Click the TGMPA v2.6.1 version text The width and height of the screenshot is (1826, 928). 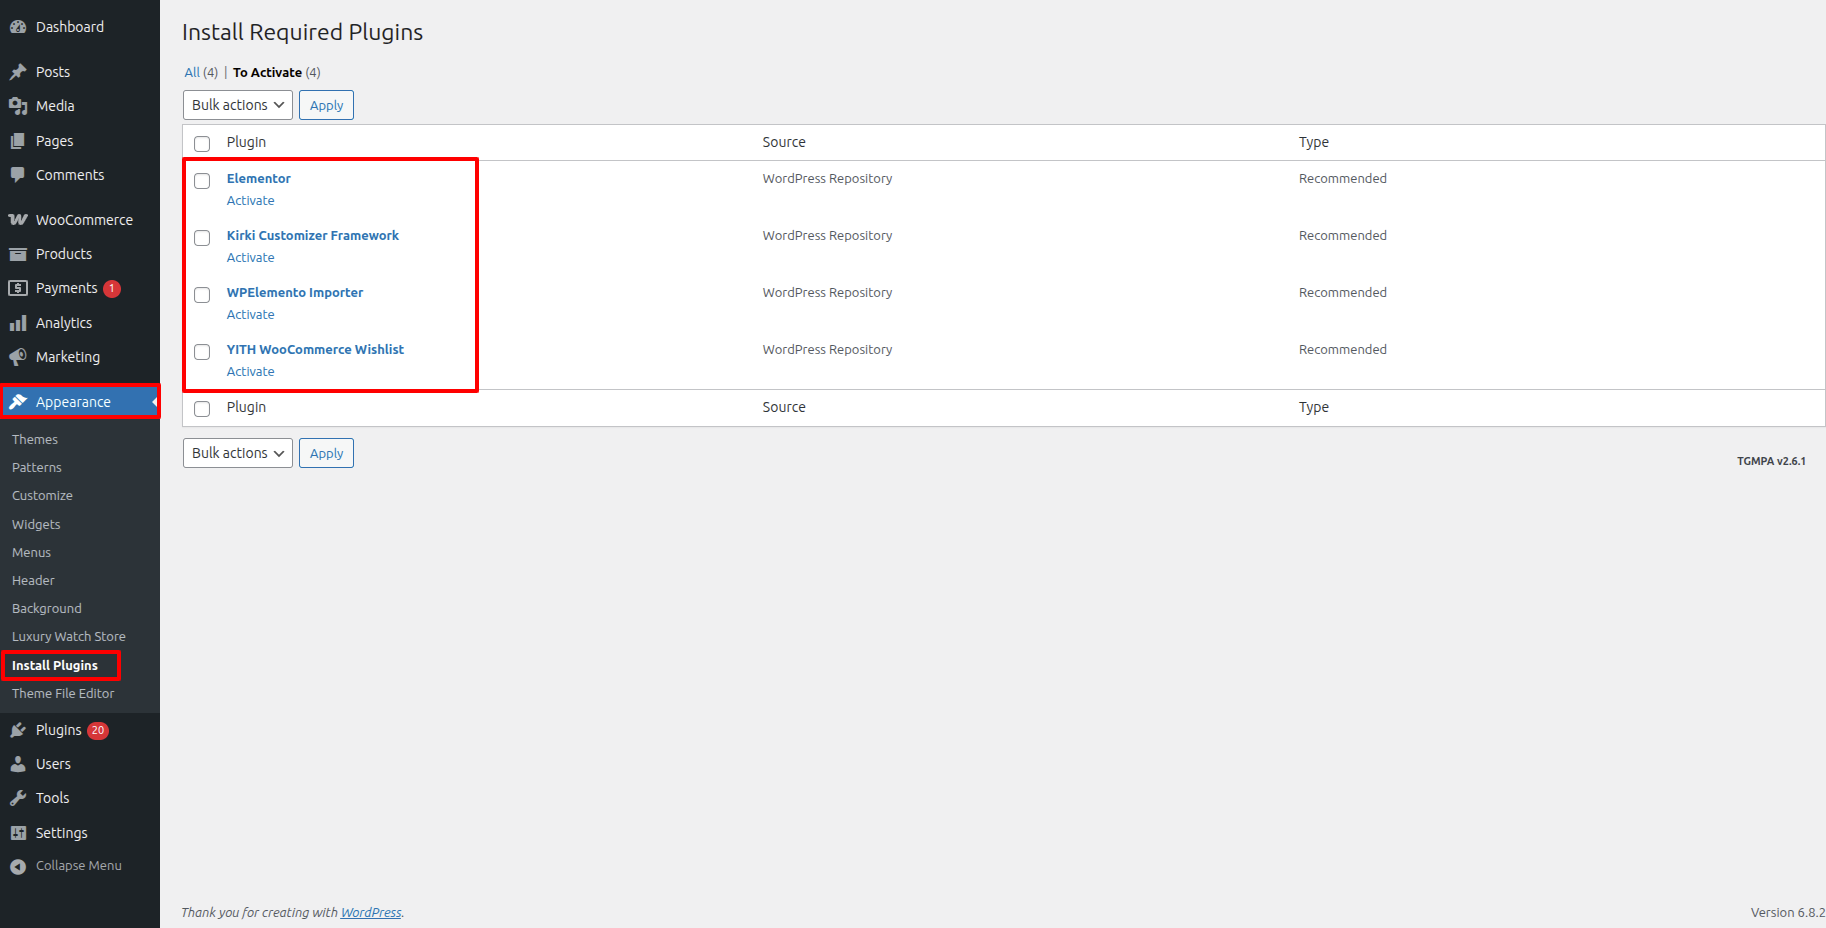click(x=1771, y=461)
